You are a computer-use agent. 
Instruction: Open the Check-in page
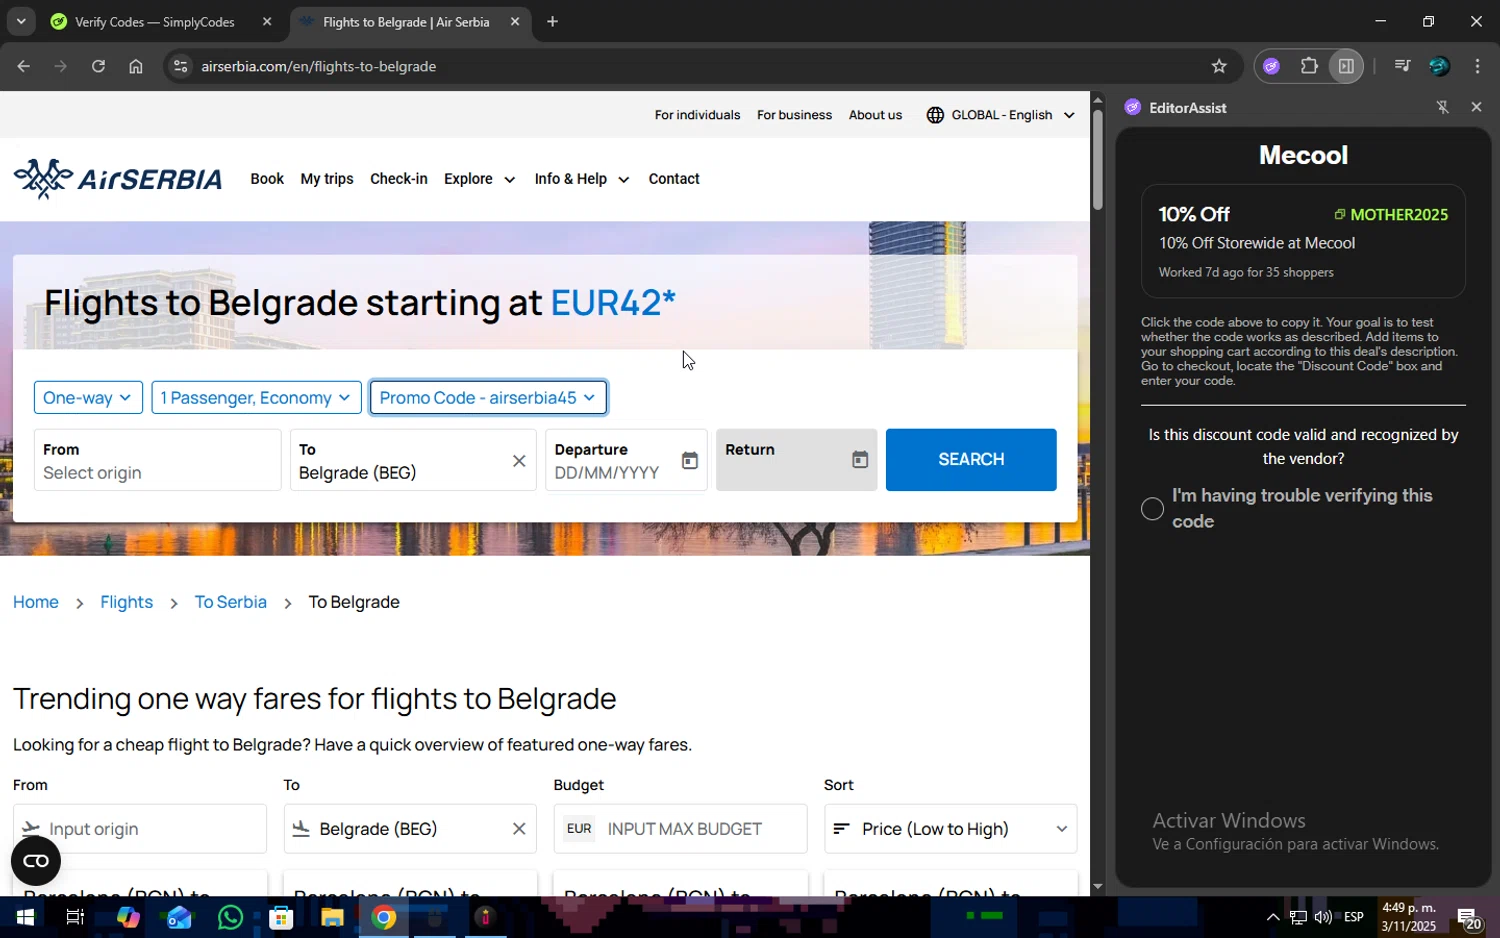tap(399, 179)
